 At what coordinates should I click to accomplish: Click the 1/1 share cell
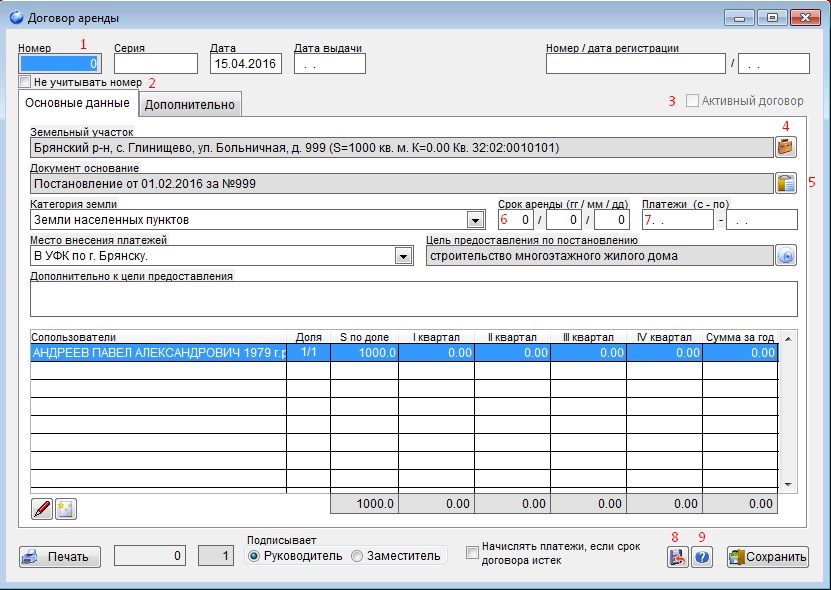pyautogui.click(x=308, y=353)
